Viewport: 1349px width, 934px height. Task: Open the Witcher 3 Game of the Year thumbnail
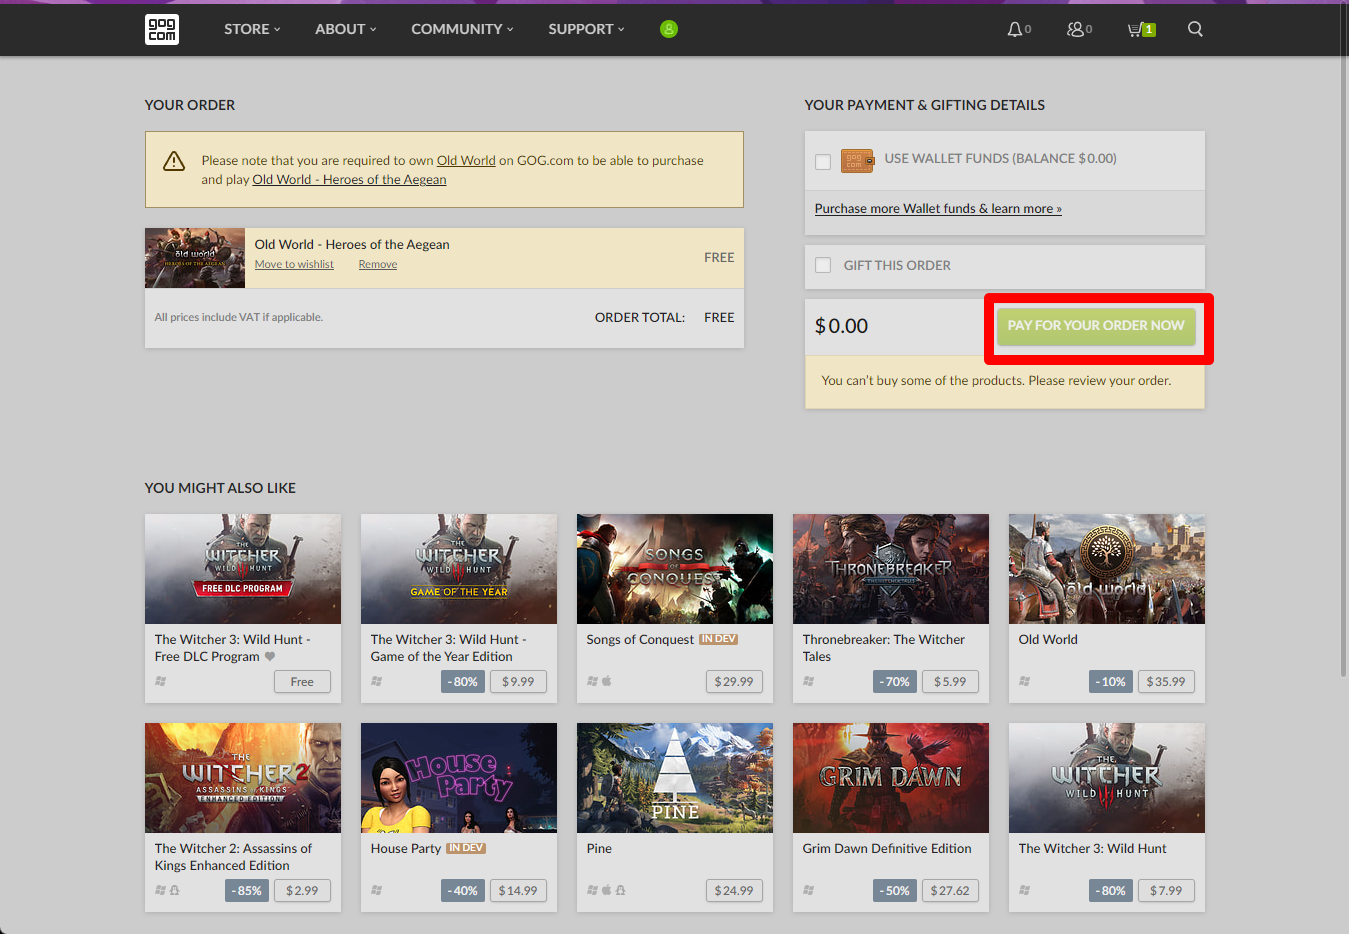pyautogui.click(x=459, y=569)
